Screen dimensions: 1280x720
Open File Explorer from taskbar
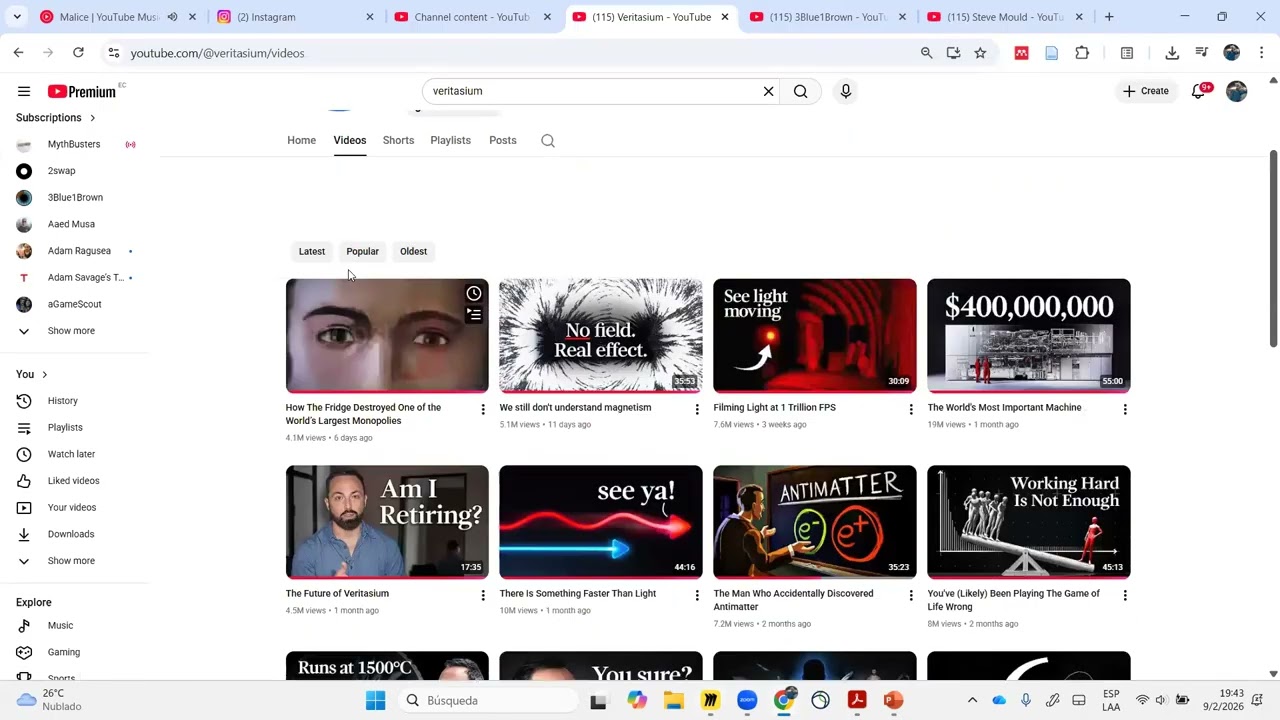tap(674, 700)
